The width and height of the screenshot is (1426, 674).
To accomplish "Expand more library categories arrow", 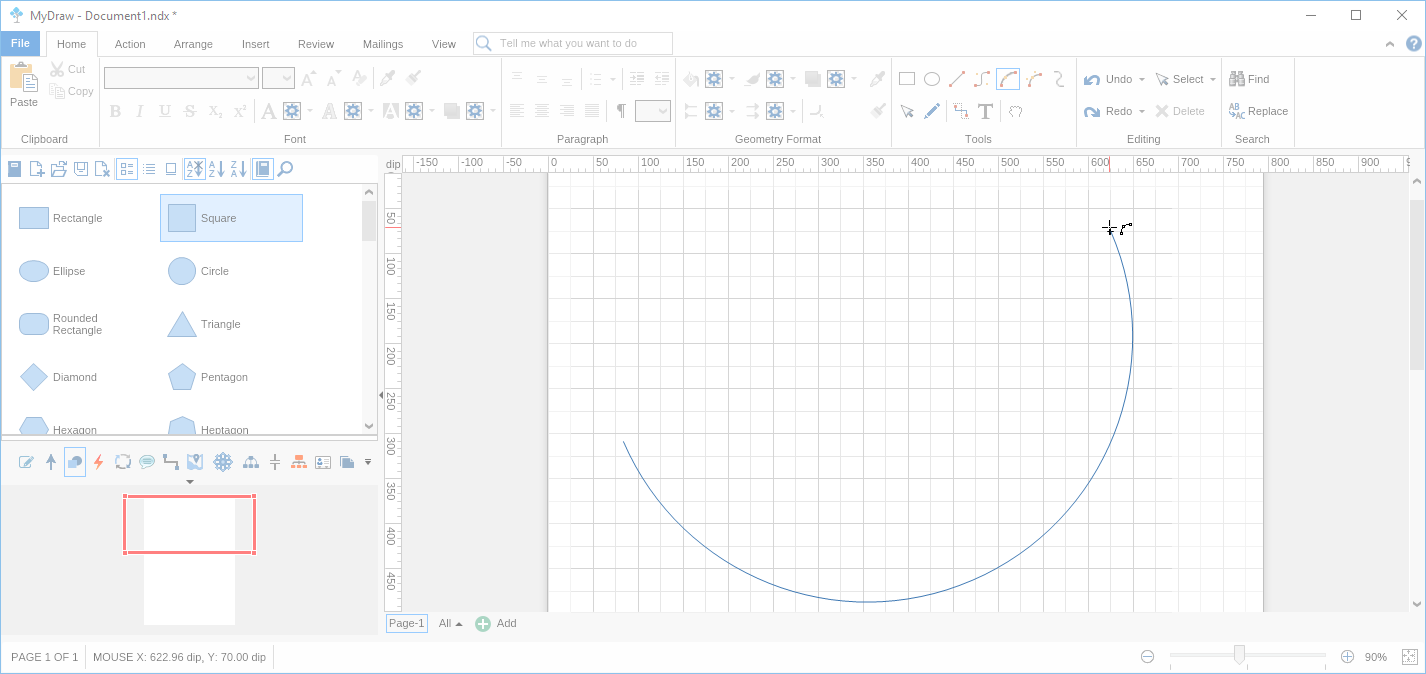I will tap(368, 462).
